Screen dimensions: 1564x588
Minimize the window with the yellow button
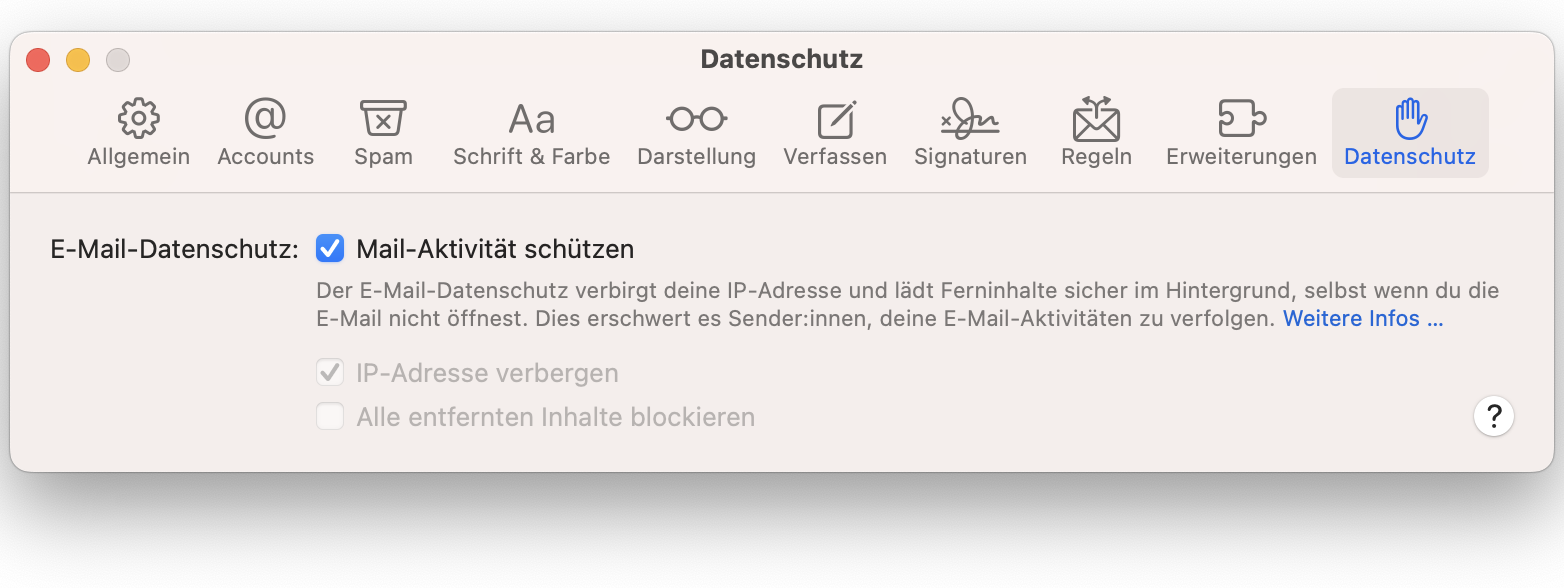[78, 60]
